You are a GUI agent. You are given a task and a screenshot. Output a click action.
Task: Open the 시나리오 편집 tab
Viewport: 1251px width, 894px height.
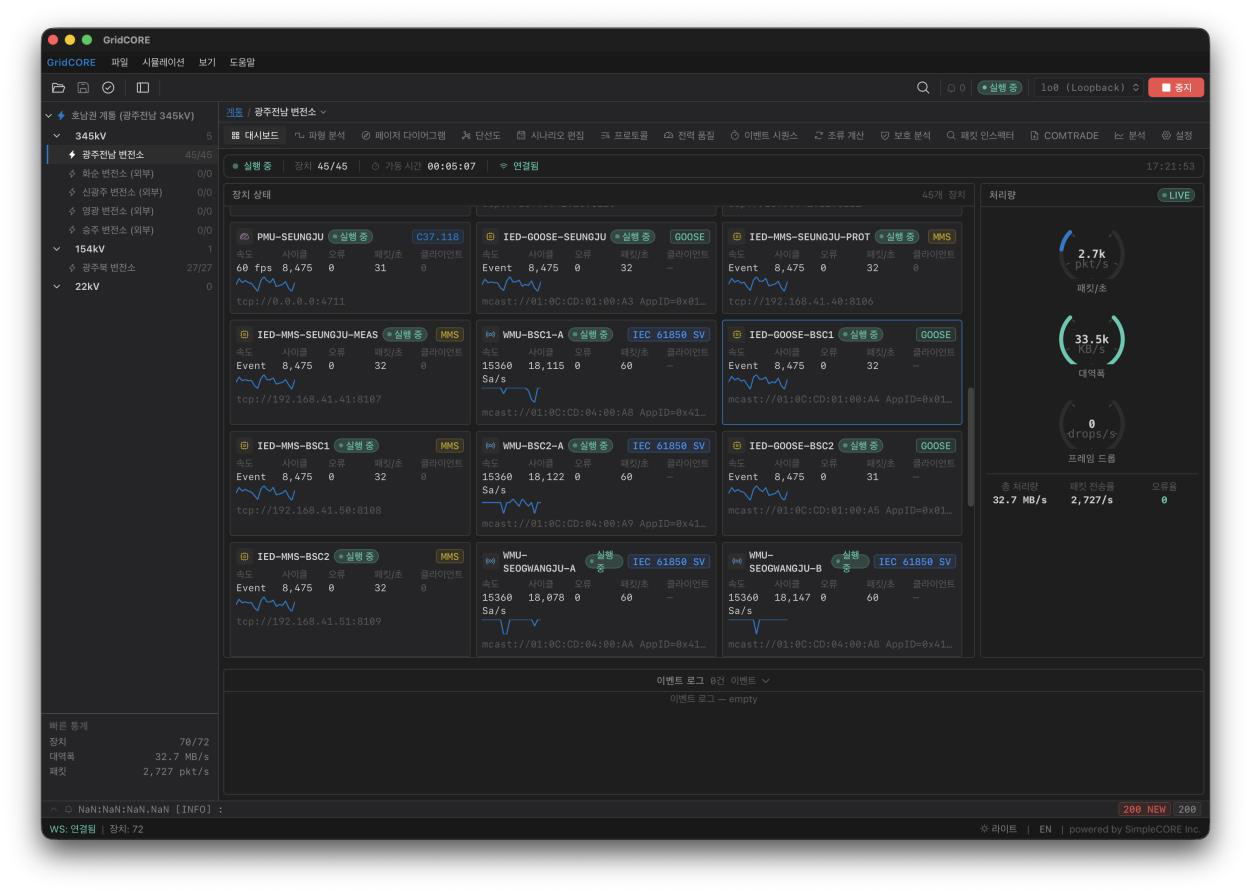pyautogui.click(x=550, y=135)
